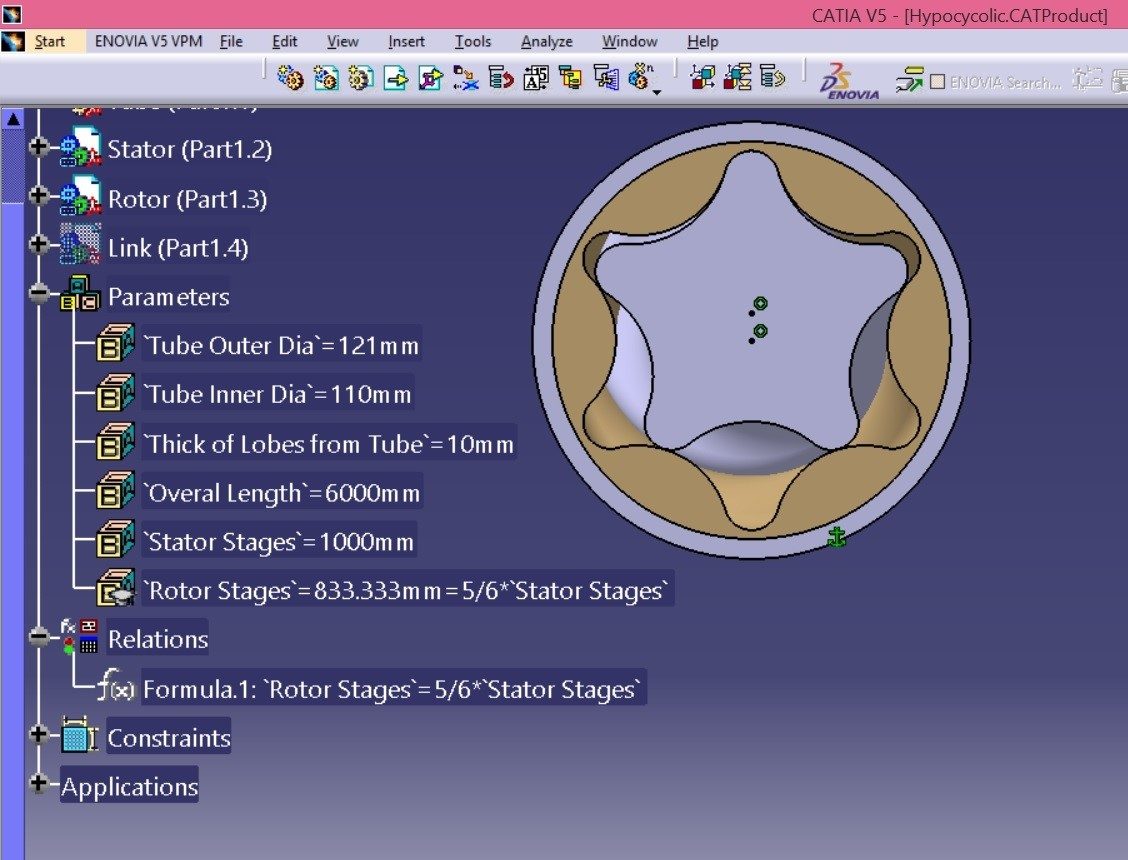The height and width of the screenshot is (860, 1128).
Task: Open the ENOVIA V5 VPM menu
Action: tap(148, 42)
